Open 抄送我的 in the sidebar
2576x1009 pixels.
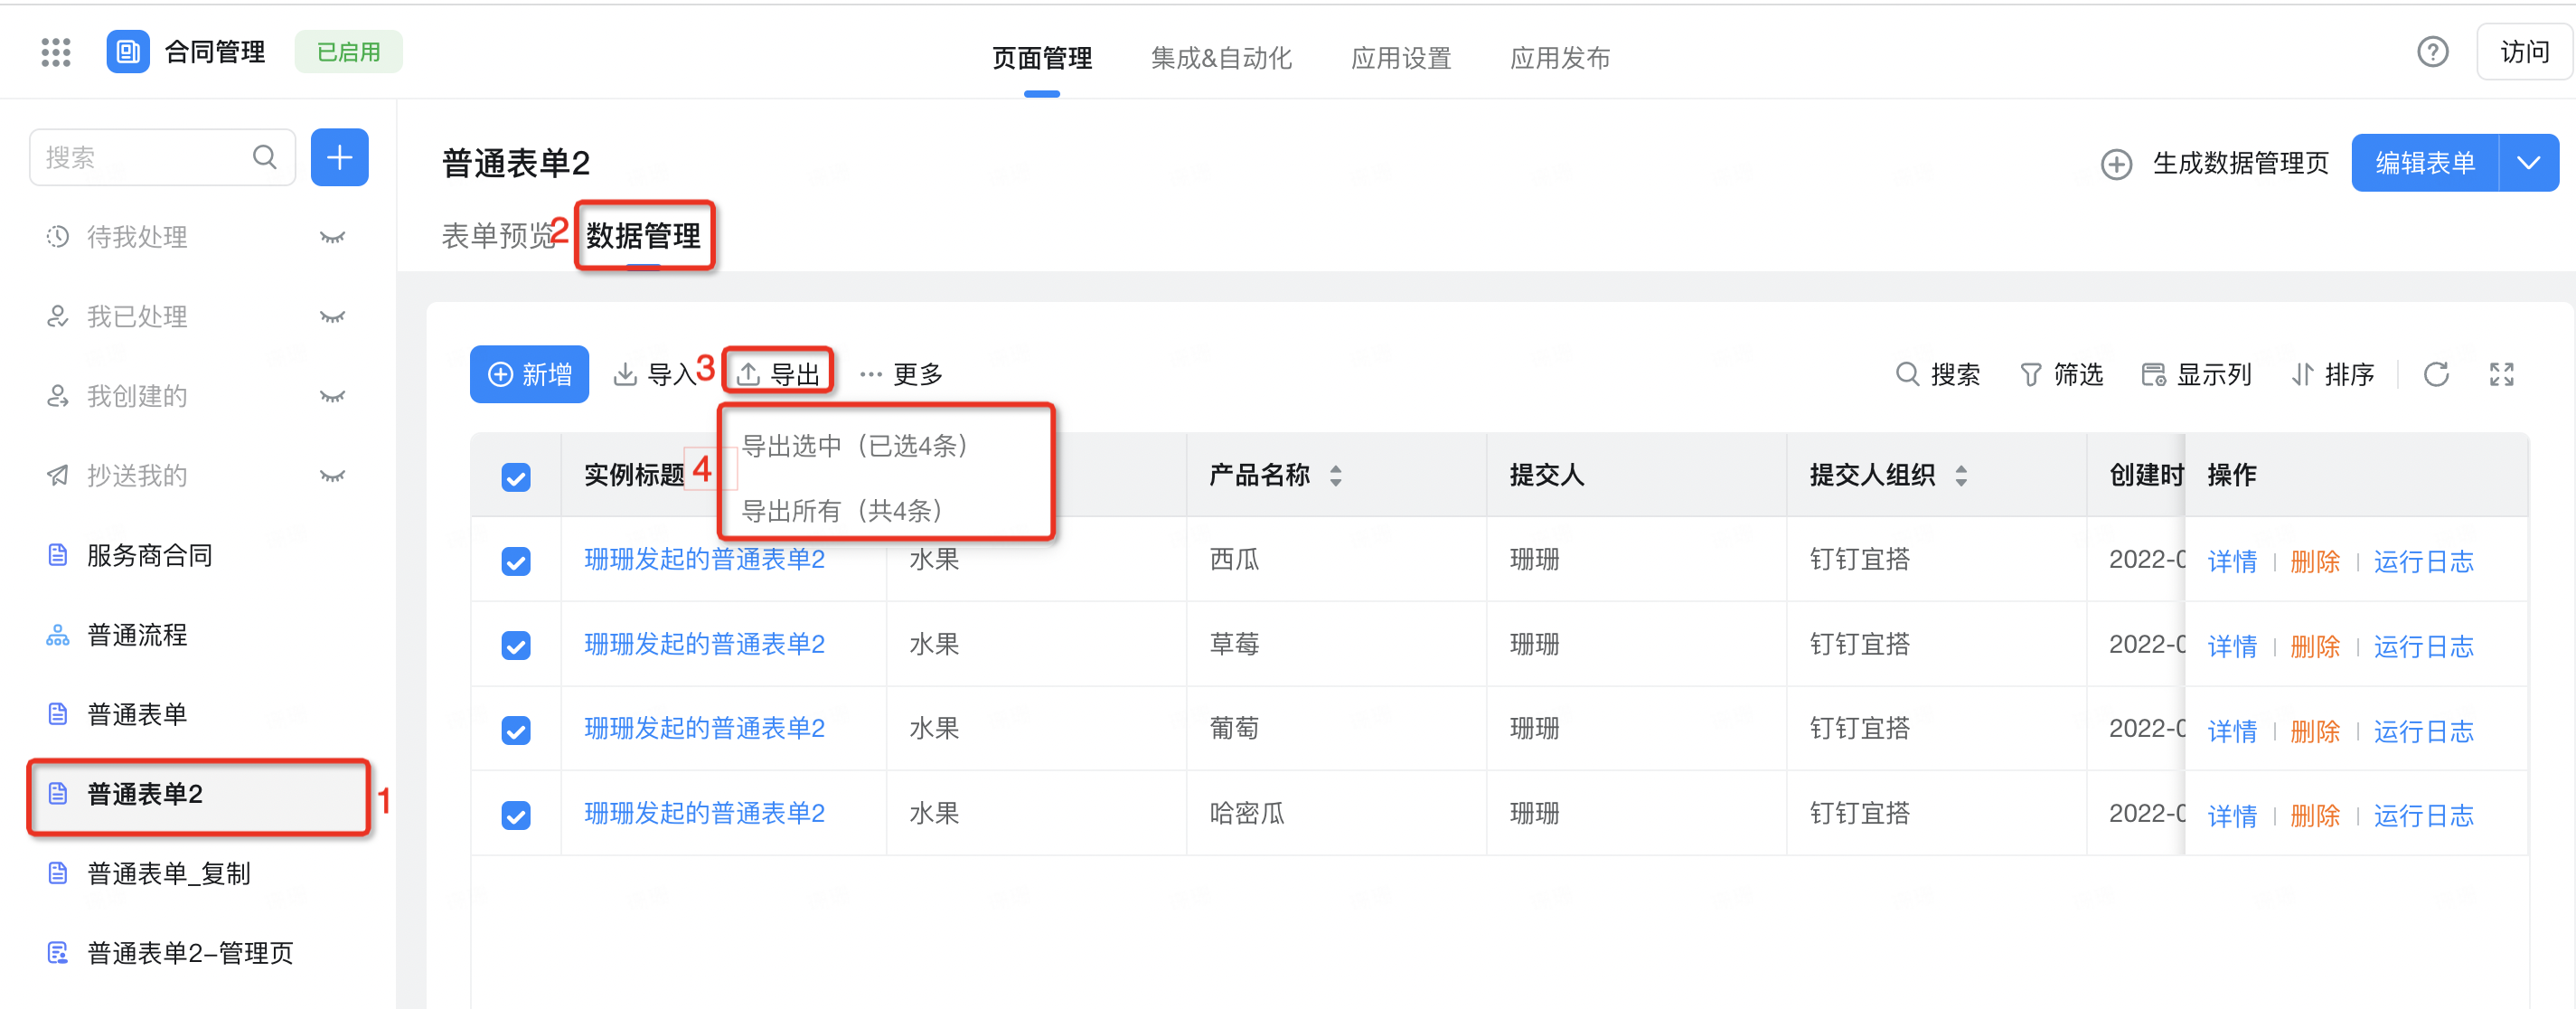point(137,476)
